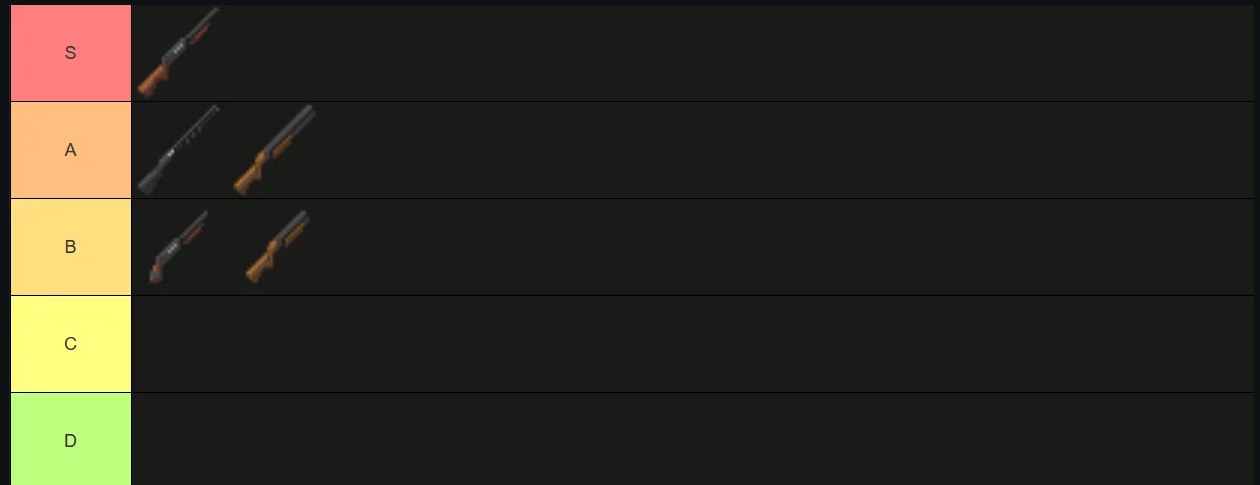Click empty space beside the S tier shotgun
Screen dimensions: 1260x485
click(737, 53)
